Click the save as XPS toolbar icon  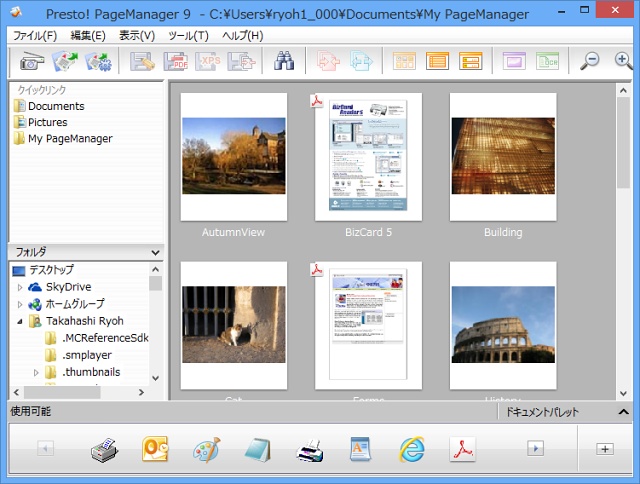coord(208,61)
